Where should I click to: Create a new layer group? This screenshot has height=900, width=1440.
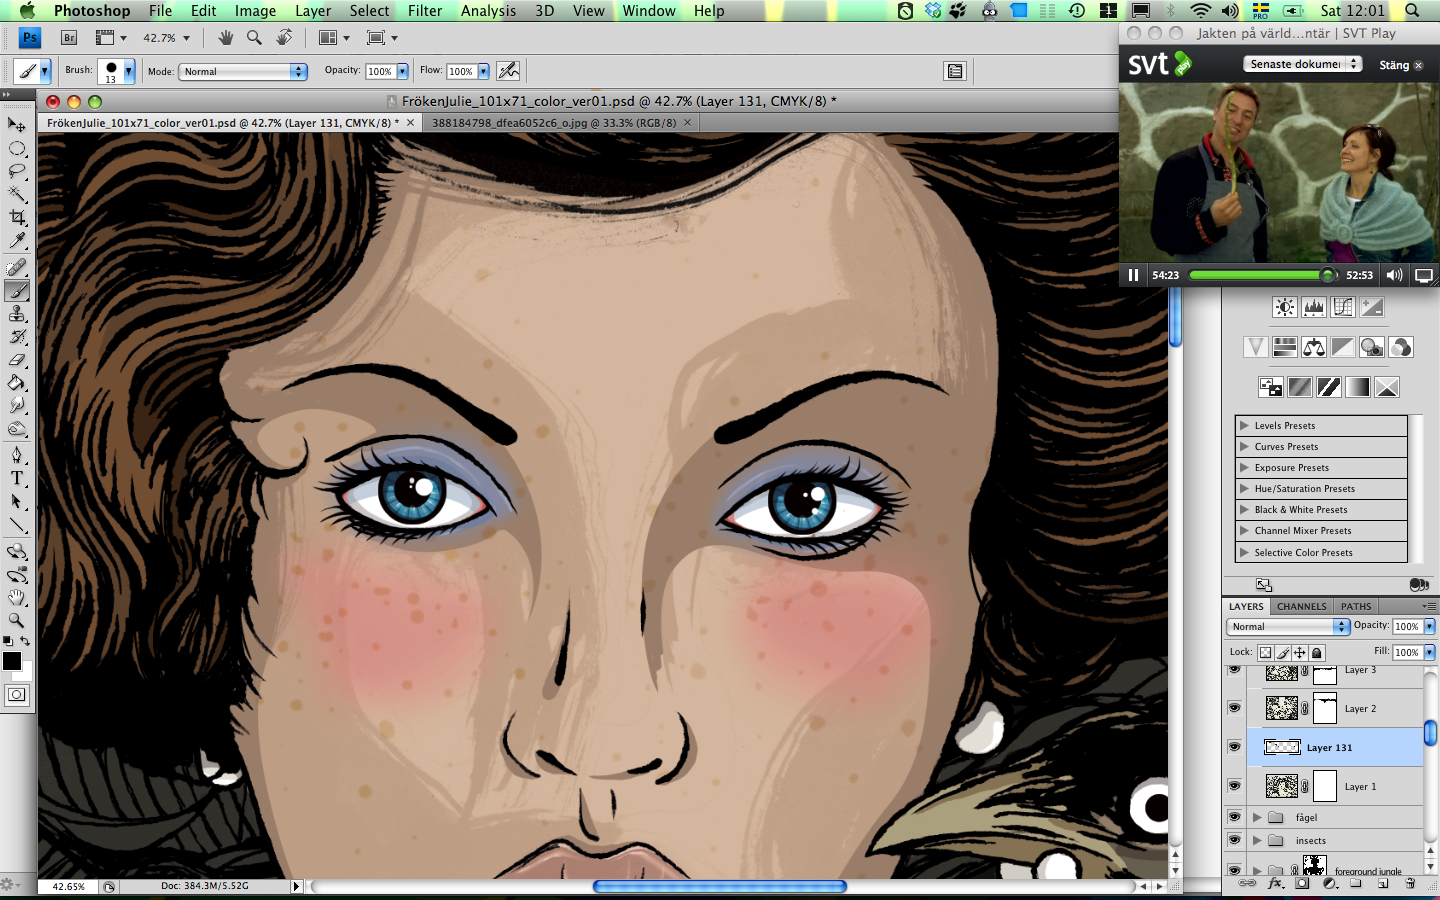tap(1356, 883)
